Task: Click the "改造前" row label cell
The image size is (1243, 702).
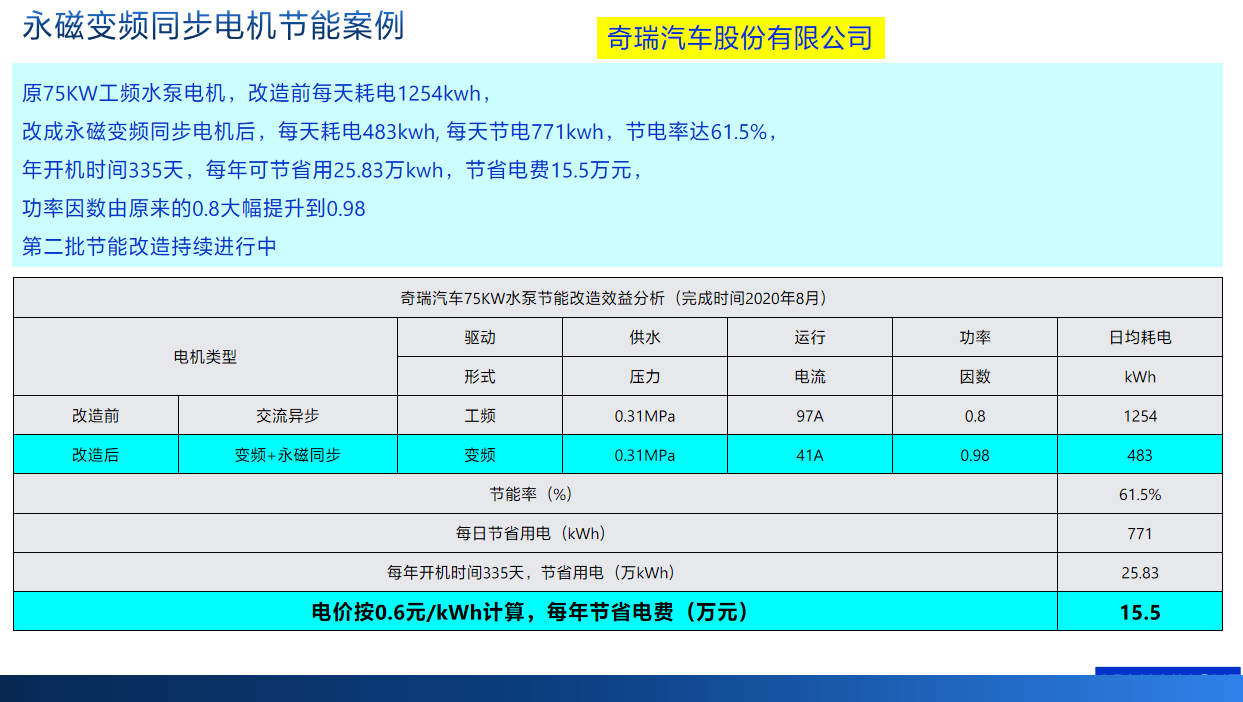Action: click(96, 416)
